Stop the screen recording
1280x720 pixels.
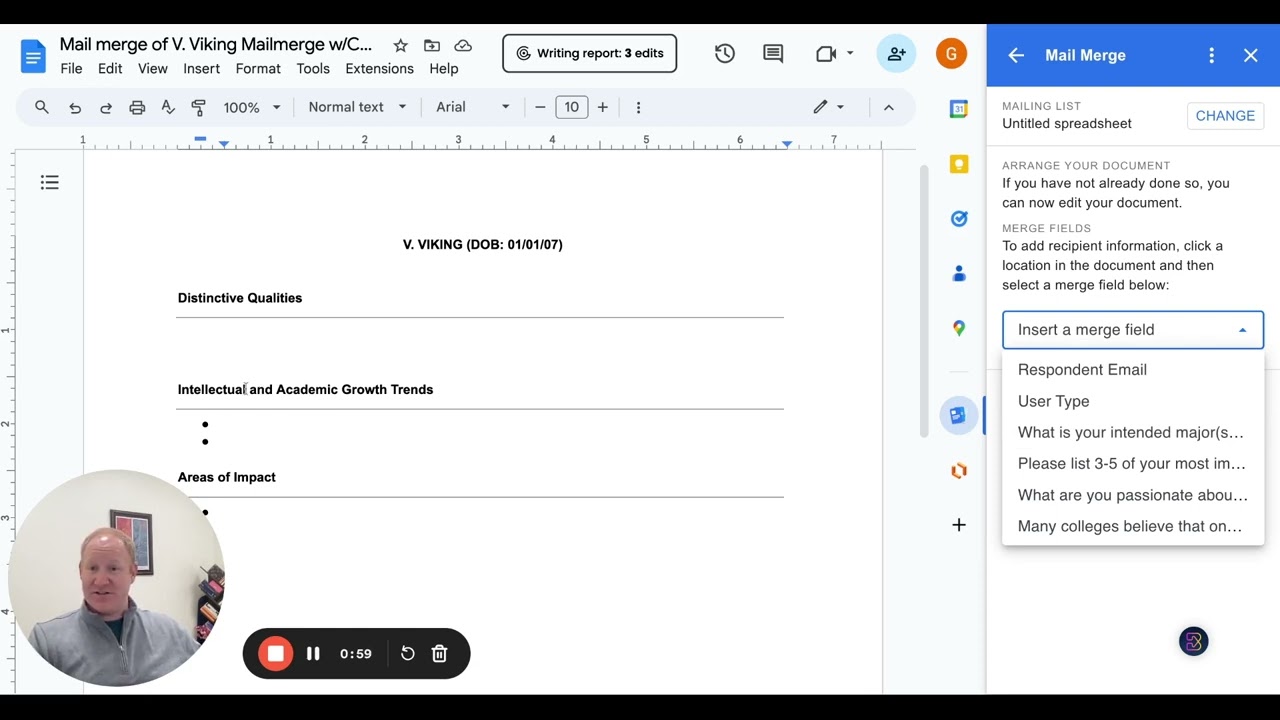click(275, 654)
